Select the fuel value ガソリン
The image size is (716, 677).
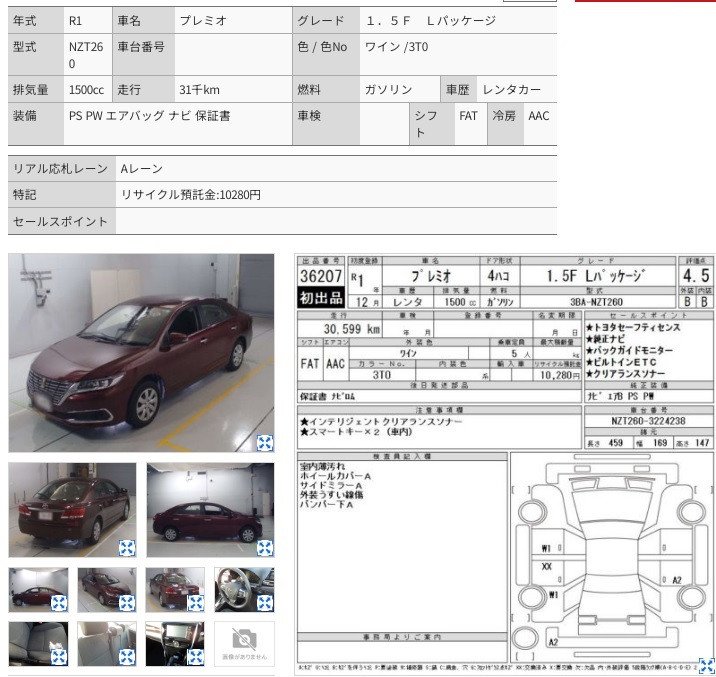(389, 89)
